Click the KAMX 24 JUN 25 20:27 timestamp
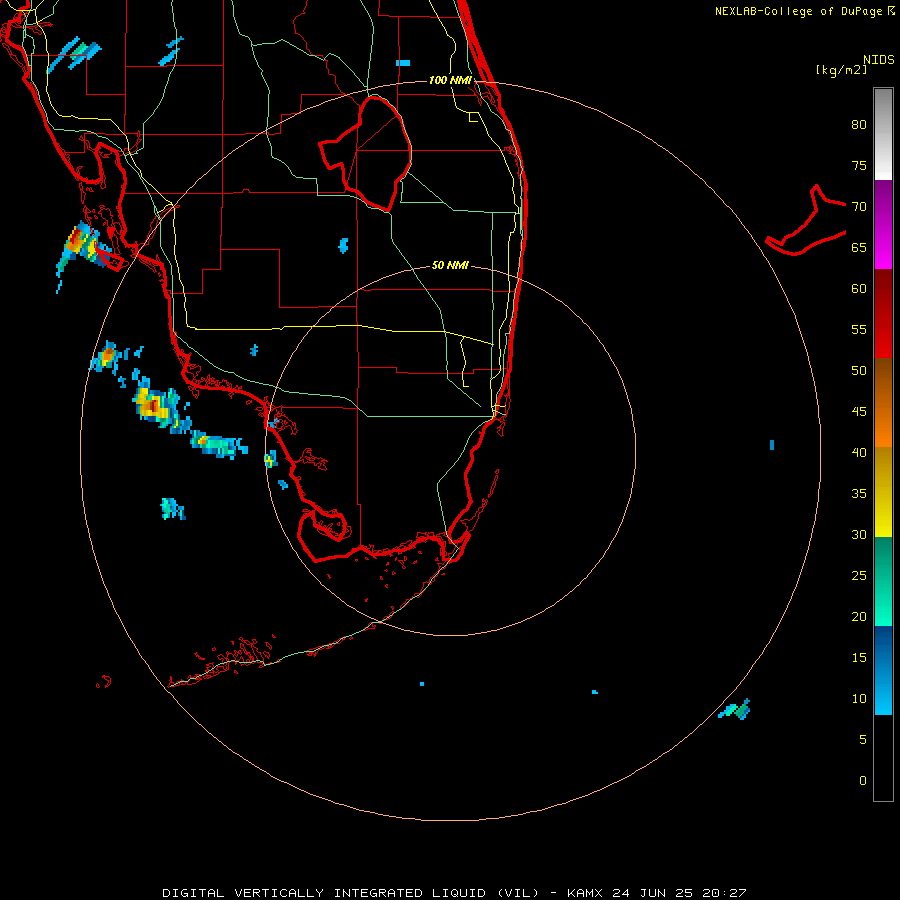This screenshot has height=900, width=900. (x=656, y=893)
